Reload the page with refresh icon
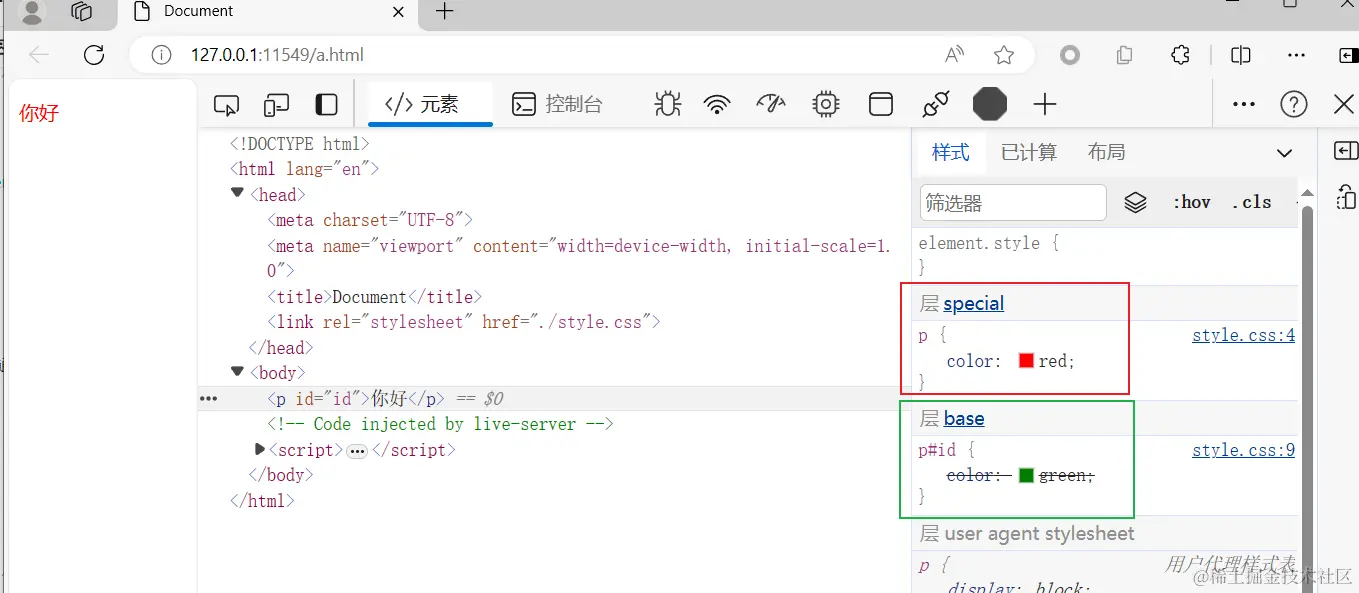Viewport: 1359px width, 593px height. pyautogui.click(x=94, y=55)
